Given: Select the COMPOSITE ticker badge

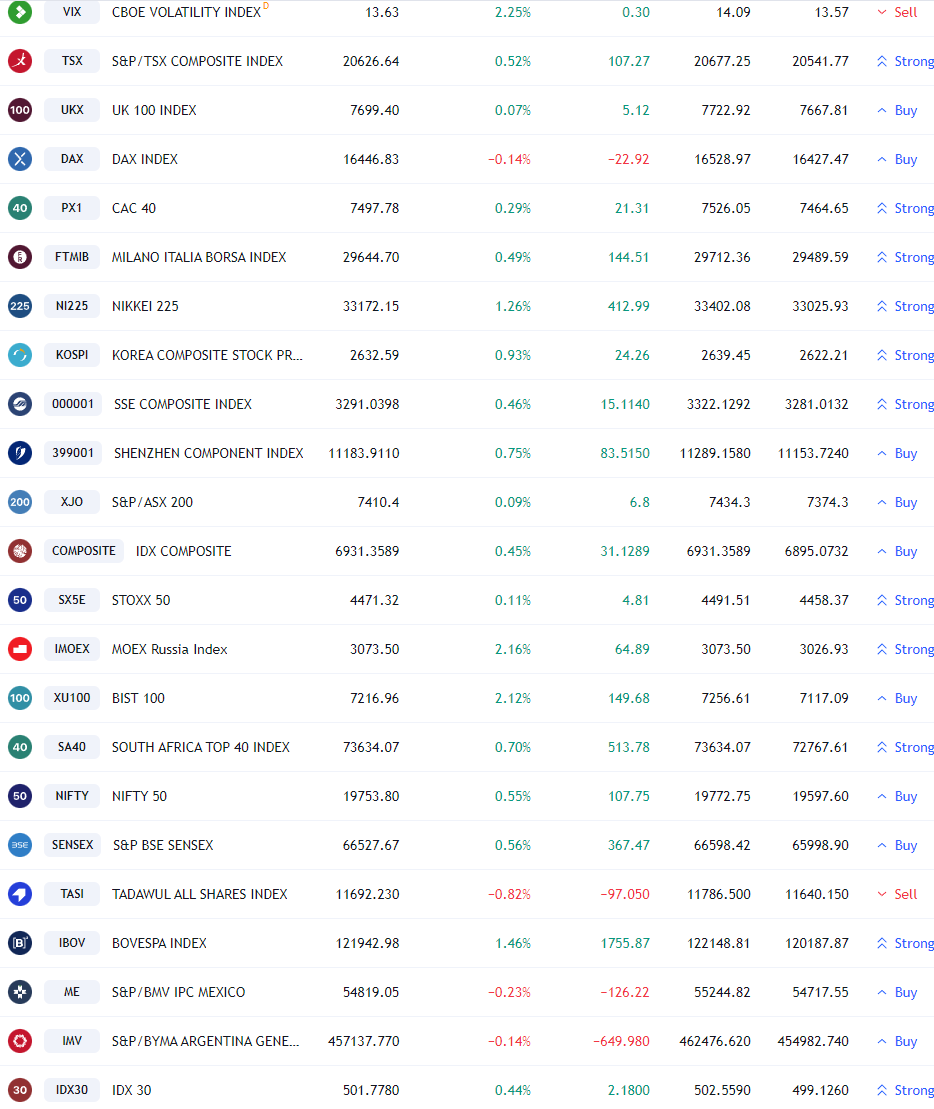Looking at the screenshot, I should 83,551.
